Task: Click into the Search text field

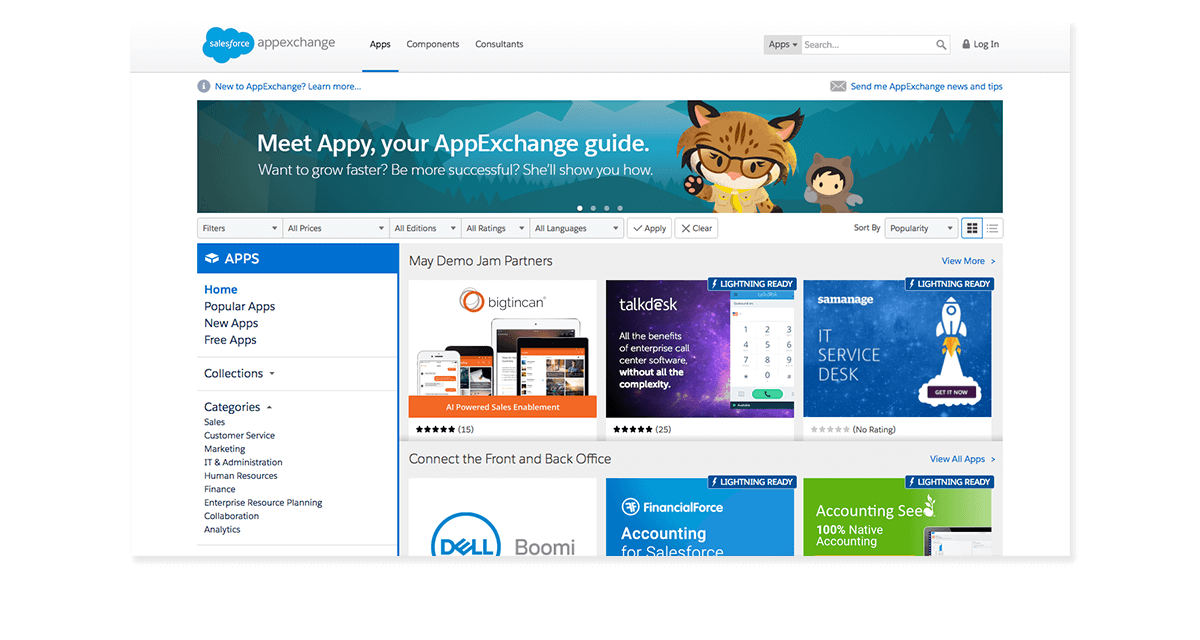Action: 867,45
